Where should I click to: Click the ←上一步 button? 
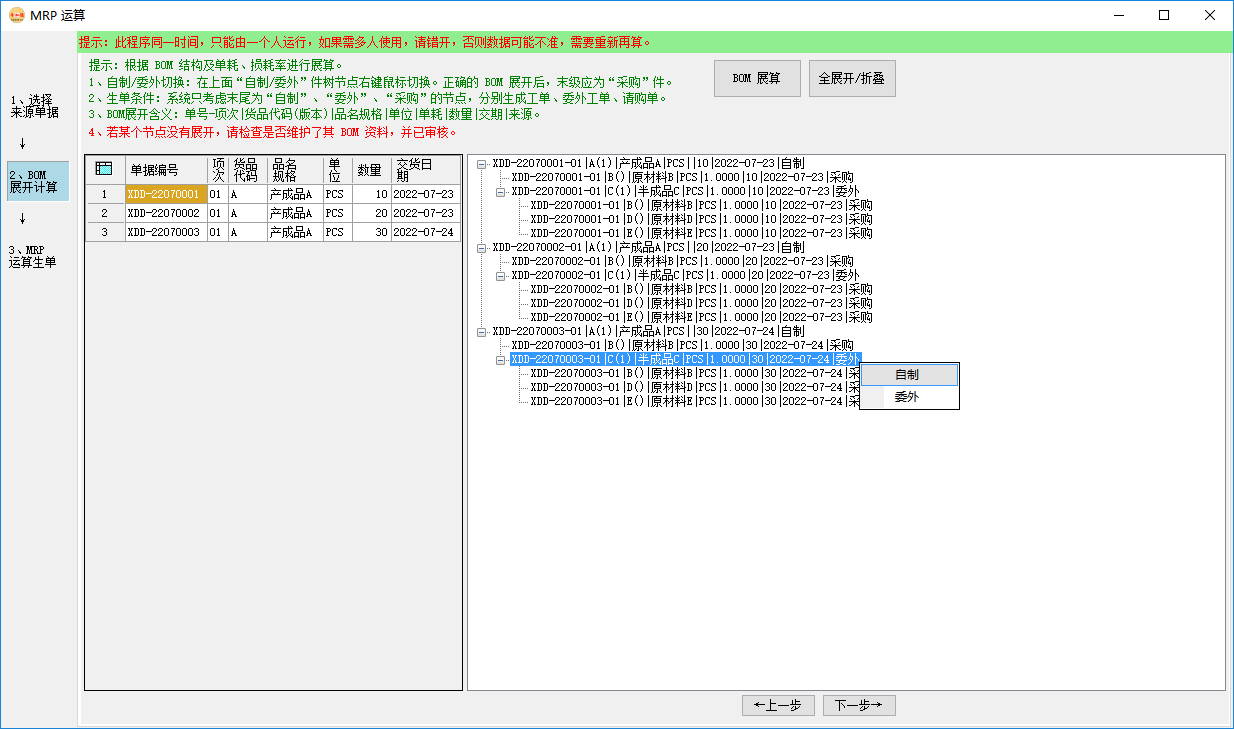[x=778, y=705]
